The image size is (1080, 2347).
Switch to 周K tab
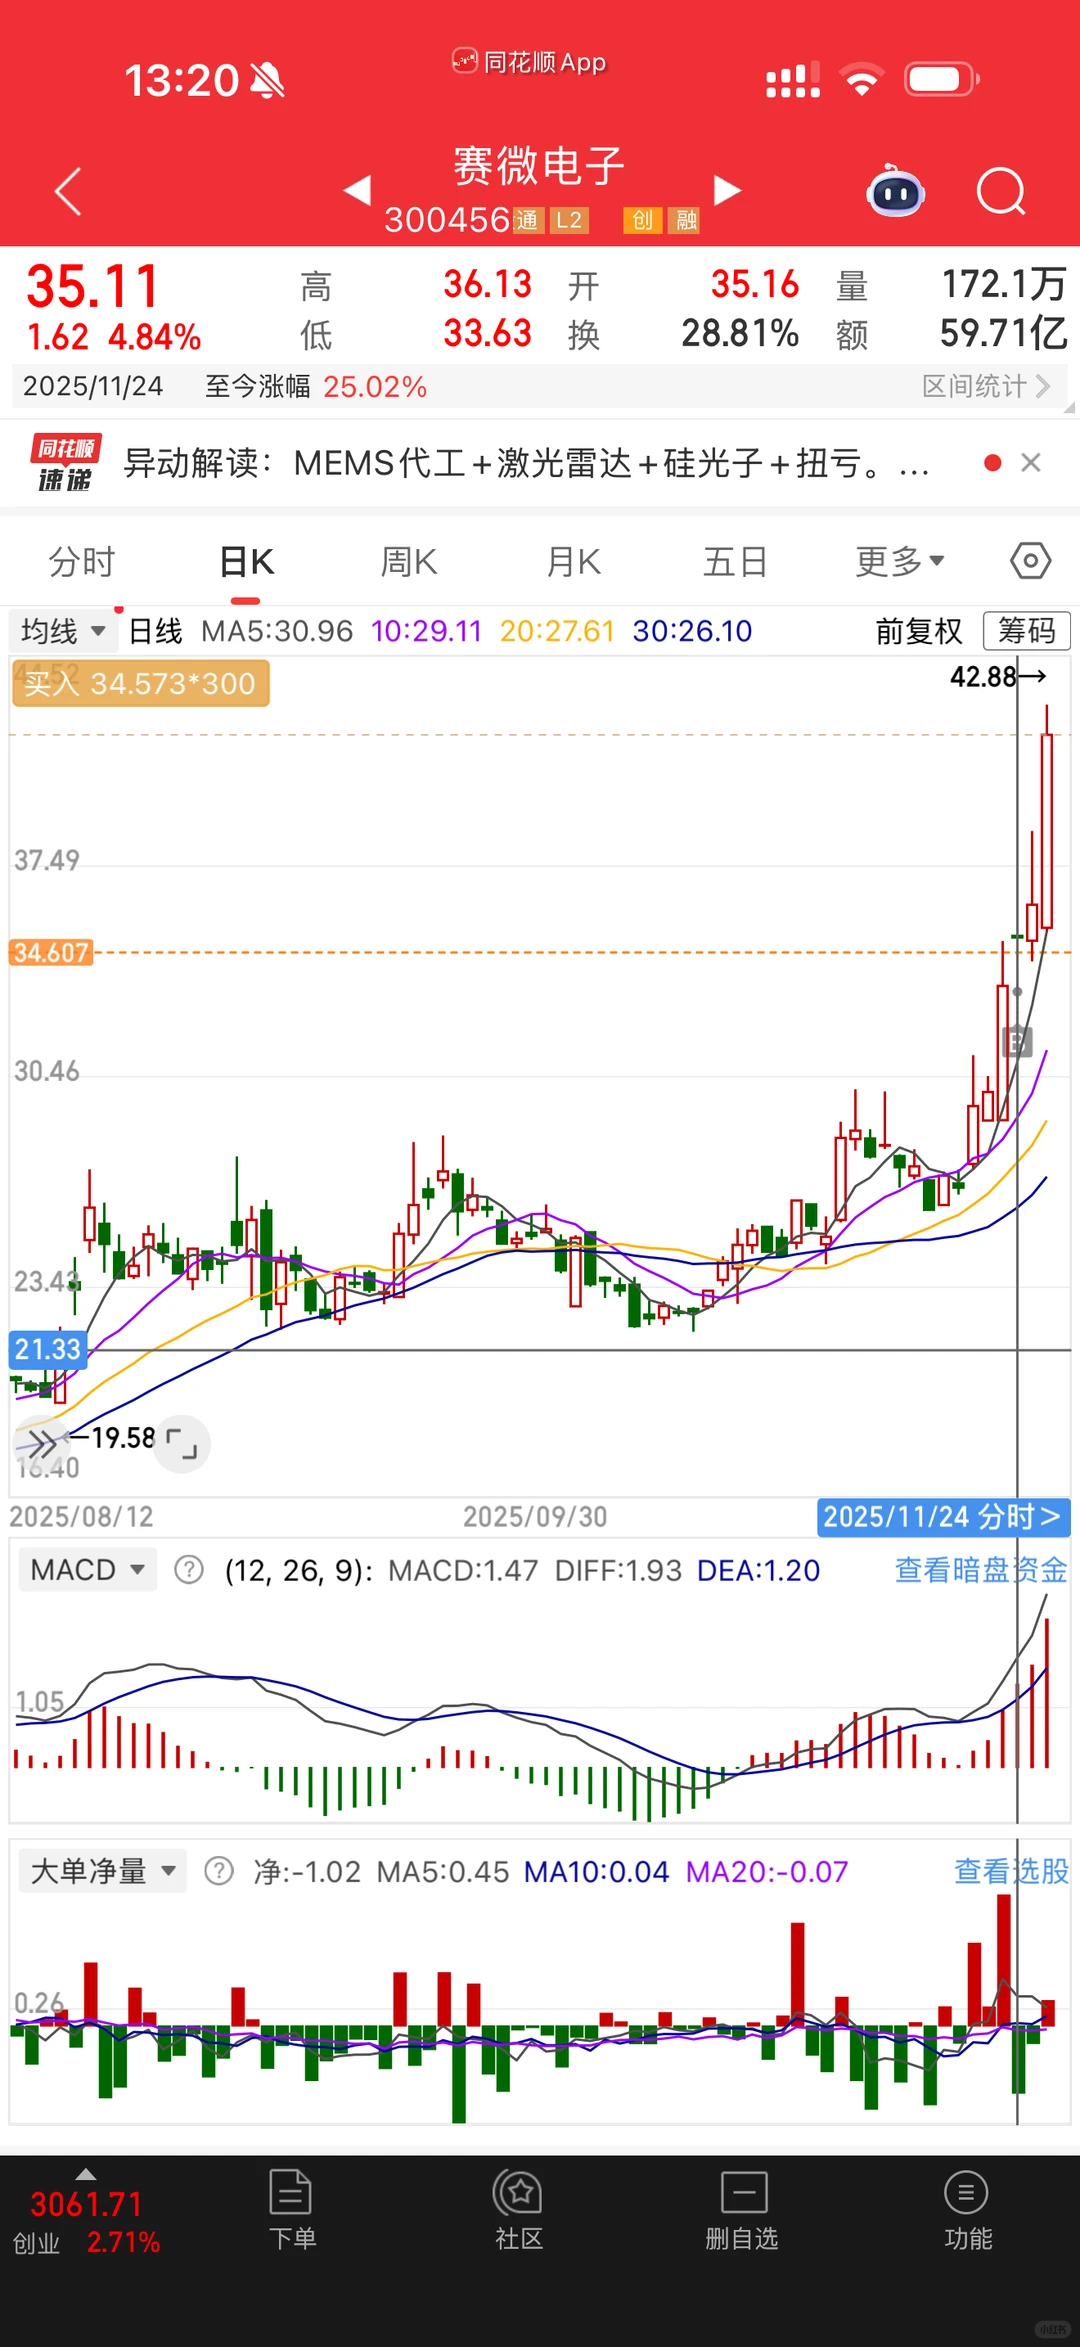409,561
